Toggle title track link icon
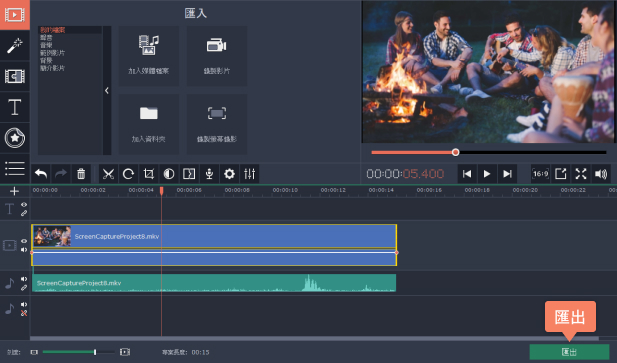Image resolution: width=617 pixels, height=363 pixels. point(24,213)
